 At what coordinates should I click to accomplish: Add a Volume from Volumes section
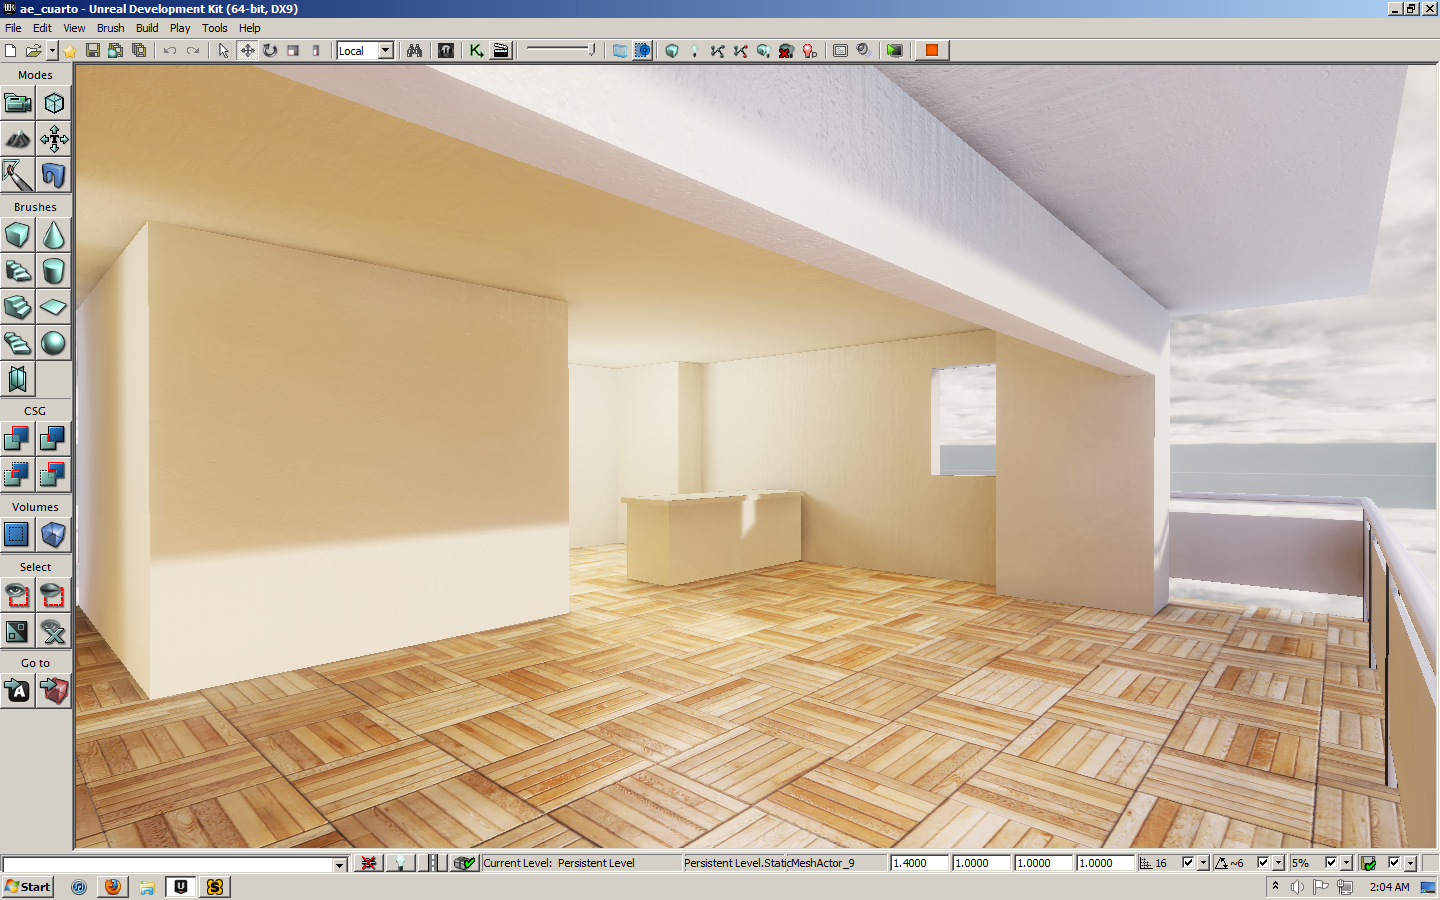(54, 535)
